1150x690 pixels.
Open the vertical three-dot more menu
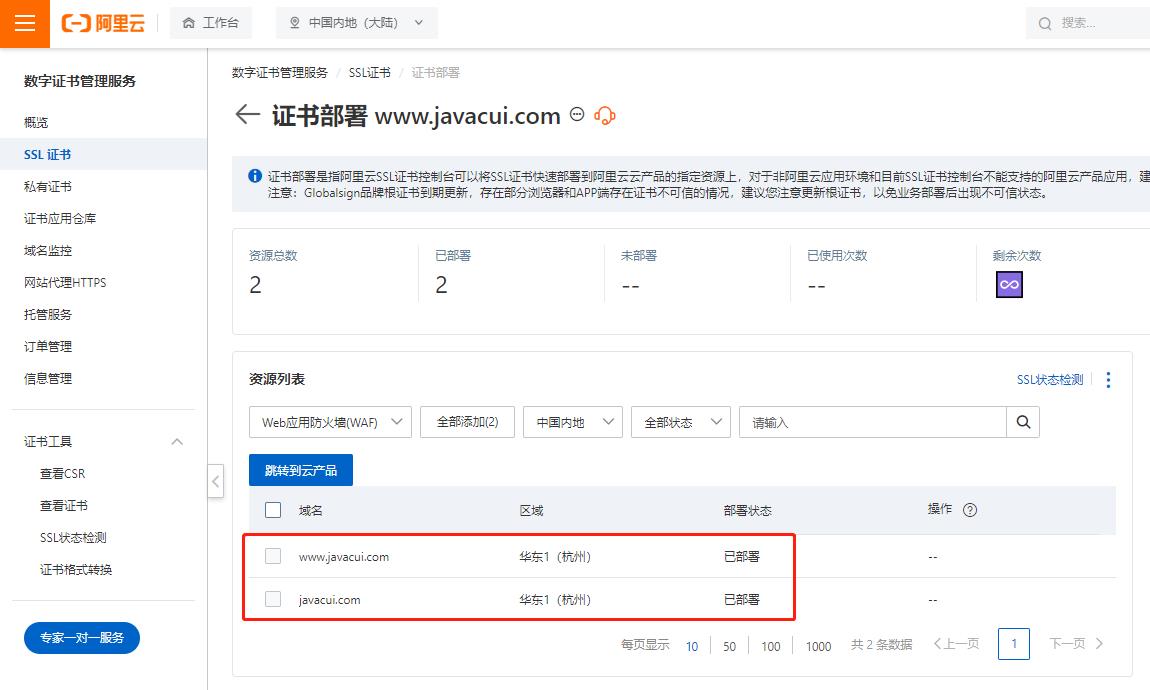(x=1108, y=379)
